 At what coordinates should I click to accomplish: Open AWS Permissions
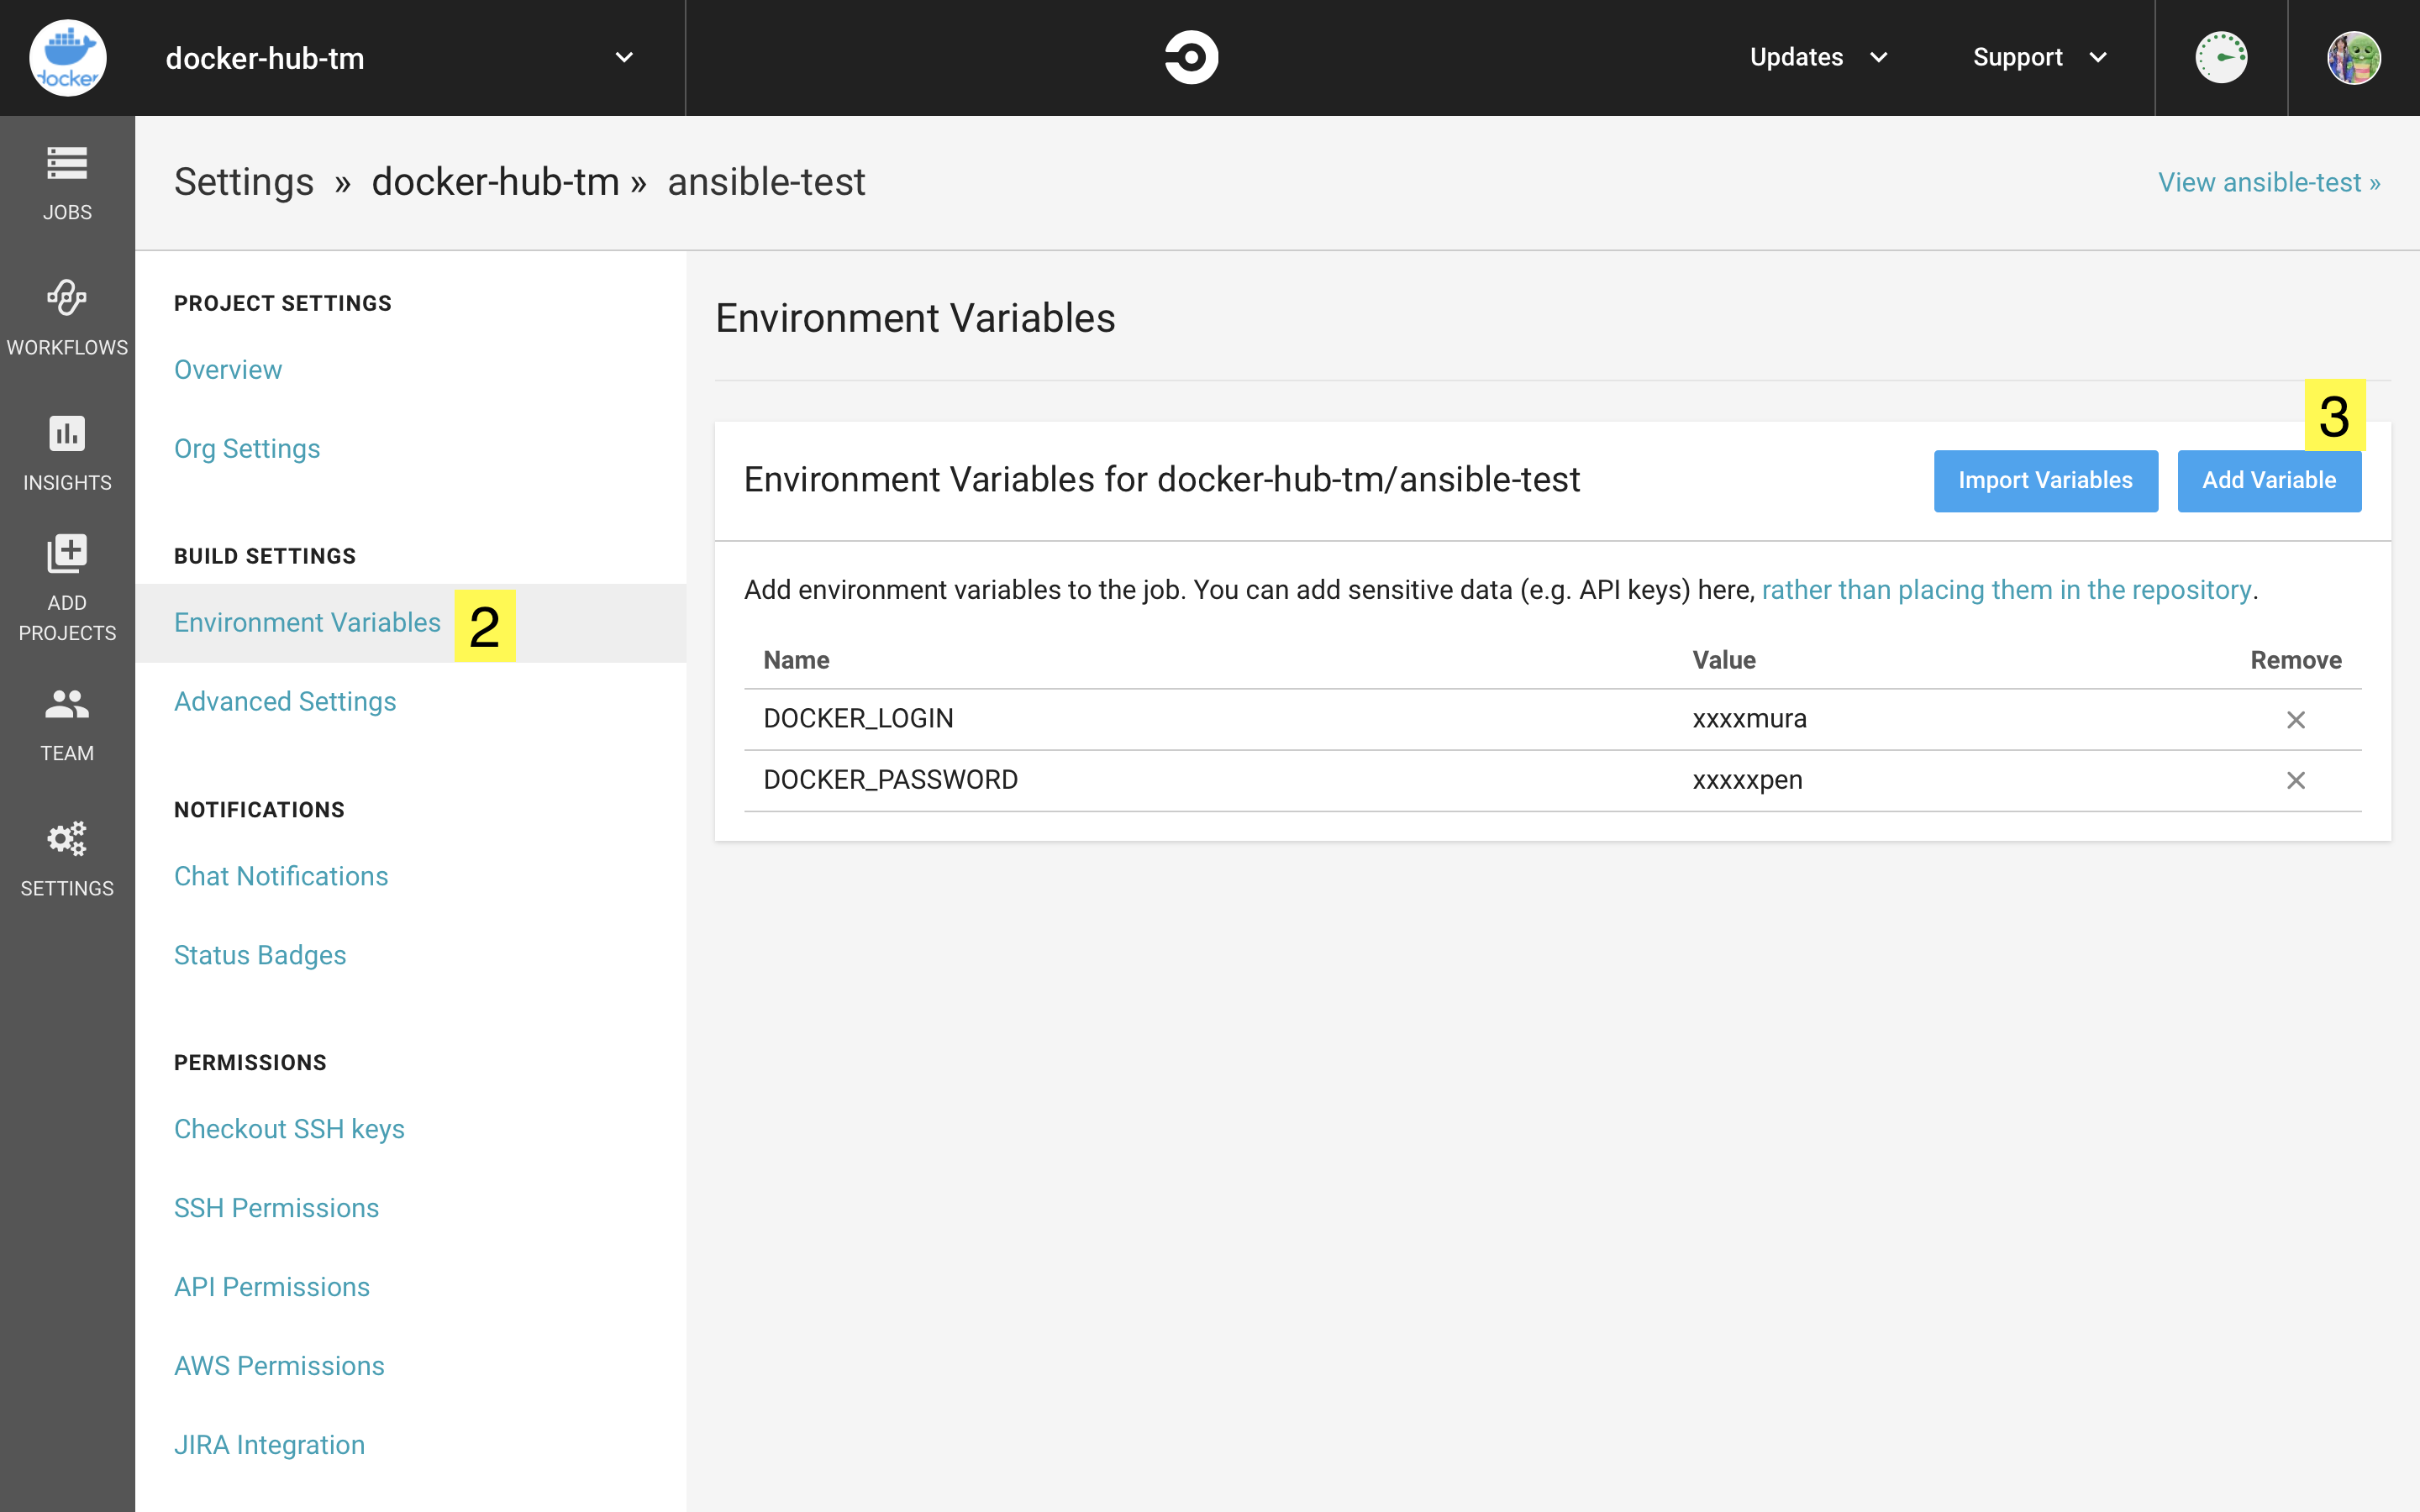(x=279, y=1366)
